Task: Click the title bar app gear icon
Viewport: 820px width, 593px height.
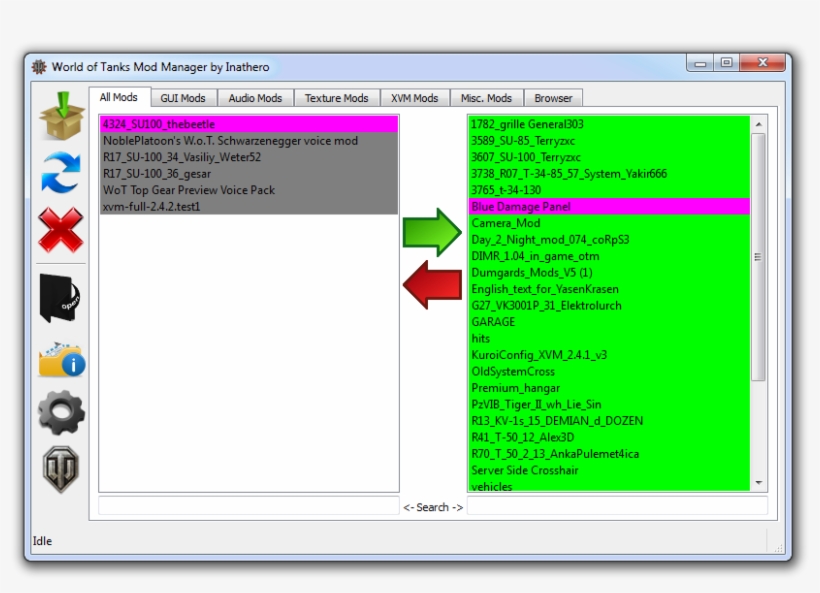Action: (x=39, y=67)
